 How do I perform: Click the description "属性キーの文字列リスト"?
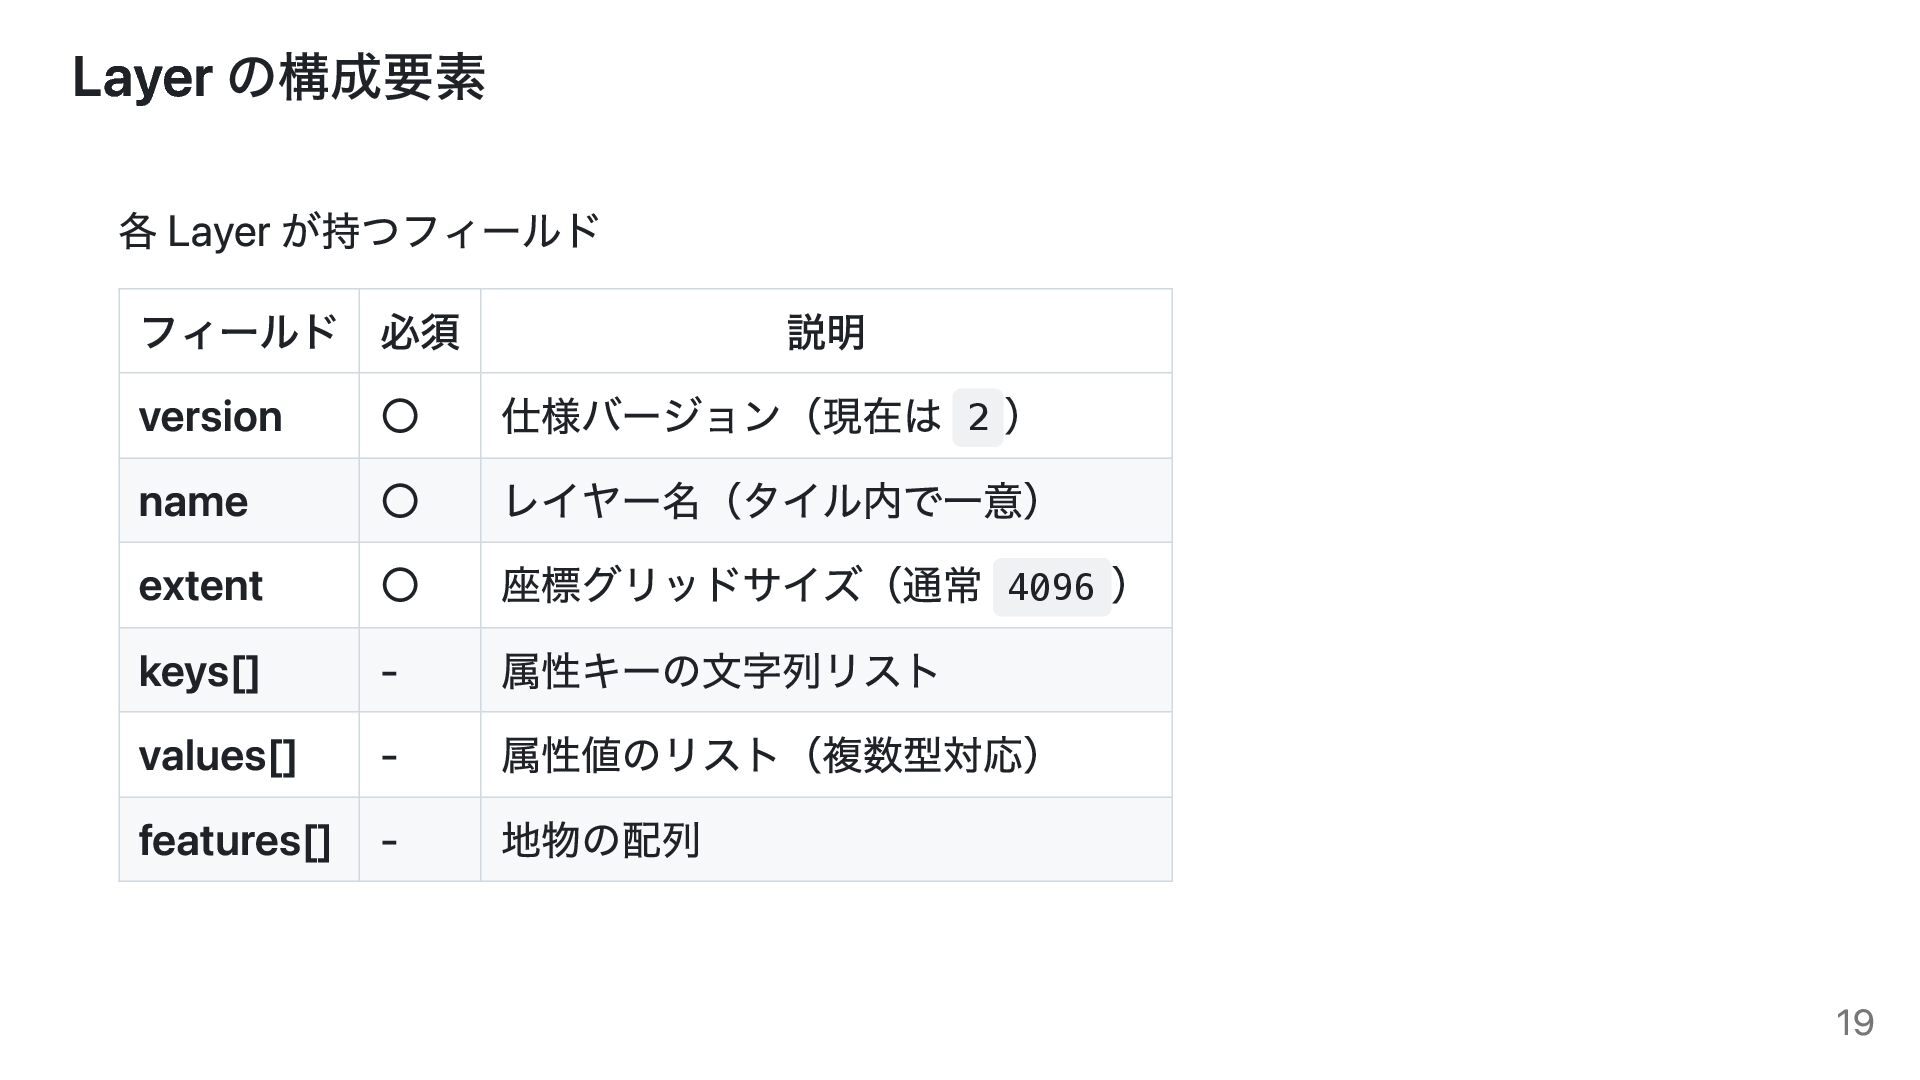tap(720, 671)
